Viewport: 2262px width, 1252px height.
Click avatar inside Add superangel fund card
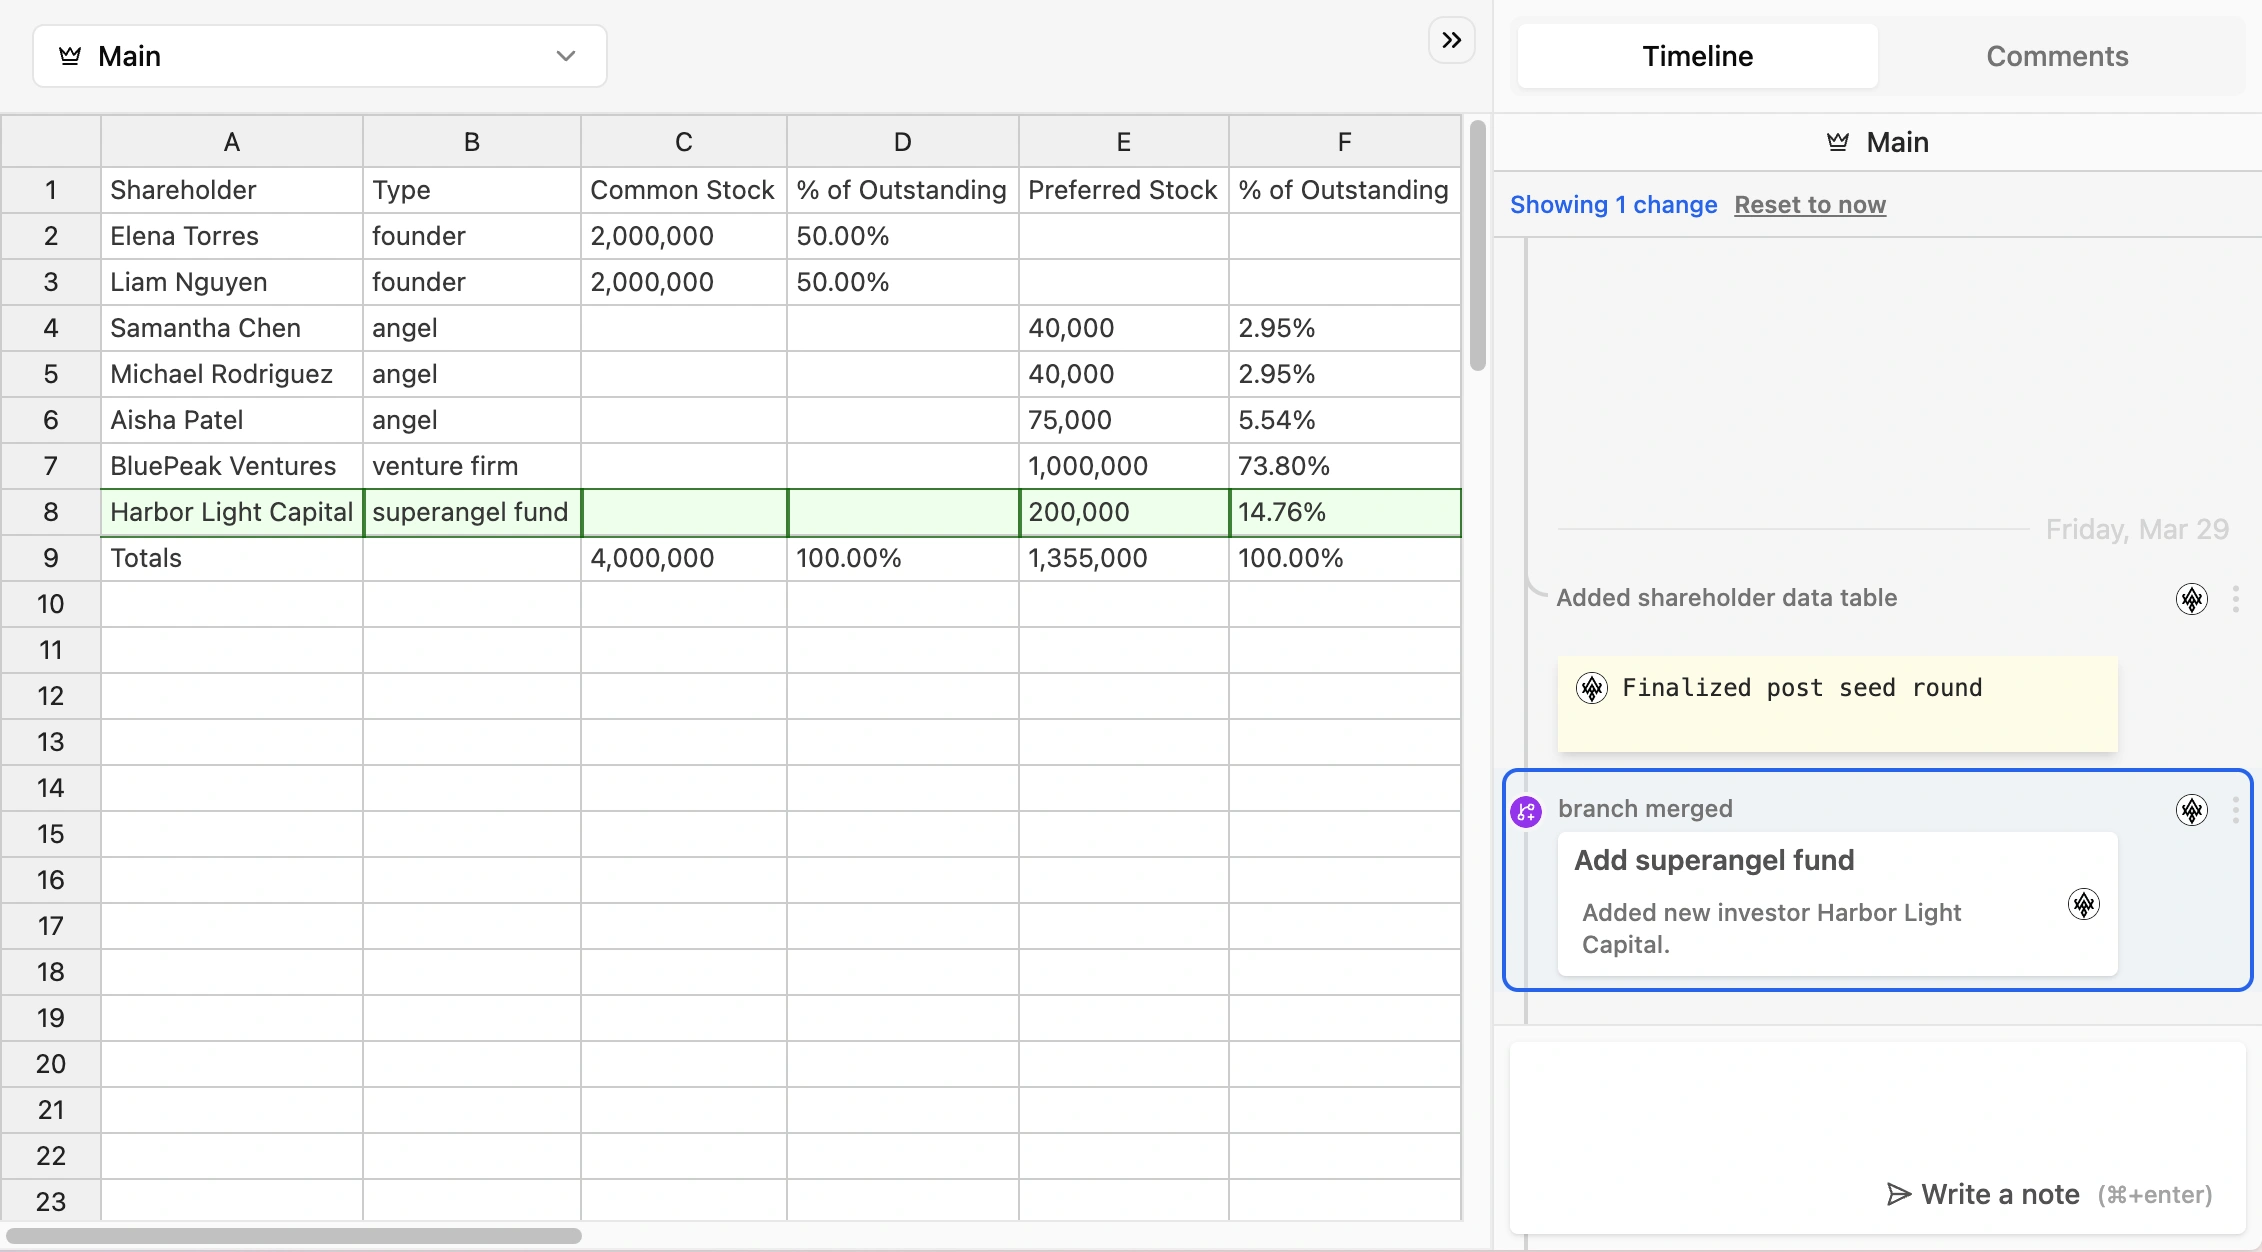click(x=2083, y=904)
